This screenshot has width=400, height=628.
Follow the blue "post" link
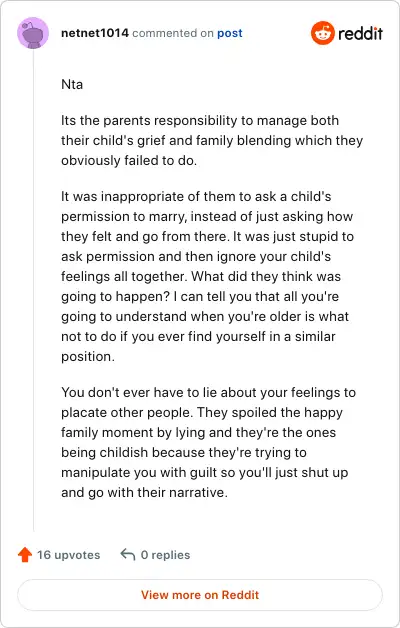(x=230, y=33)
